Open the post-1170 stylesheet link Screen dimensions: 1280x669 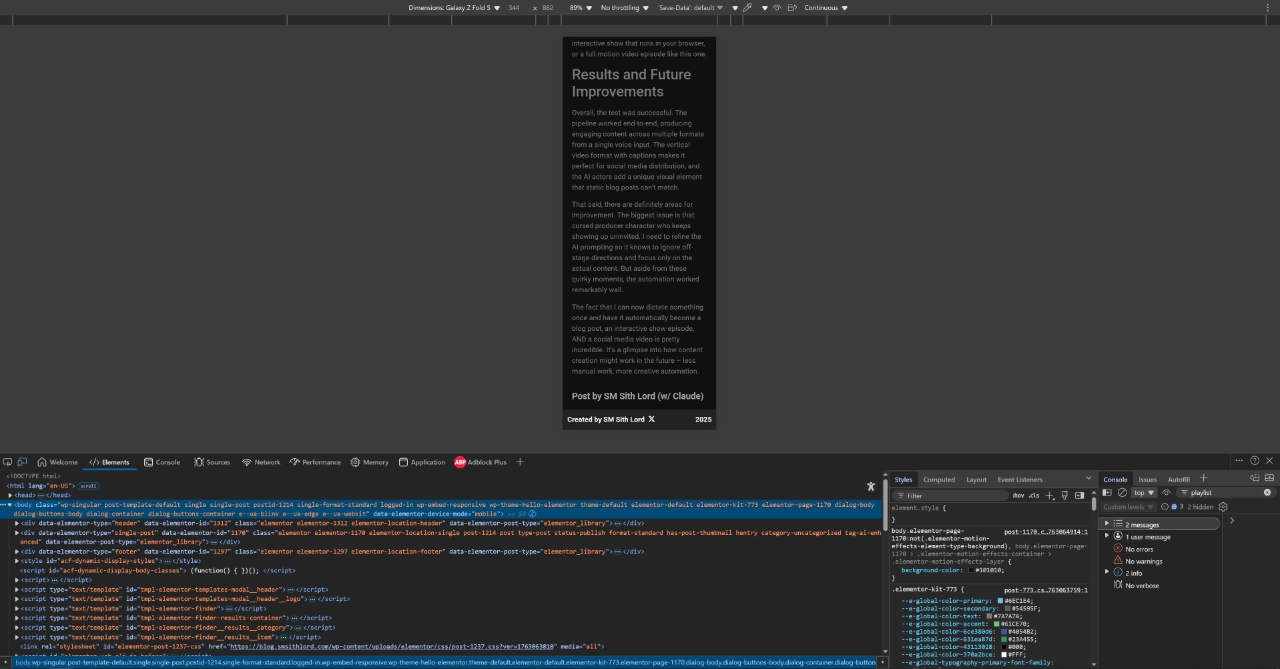(x=1046, y=532)
